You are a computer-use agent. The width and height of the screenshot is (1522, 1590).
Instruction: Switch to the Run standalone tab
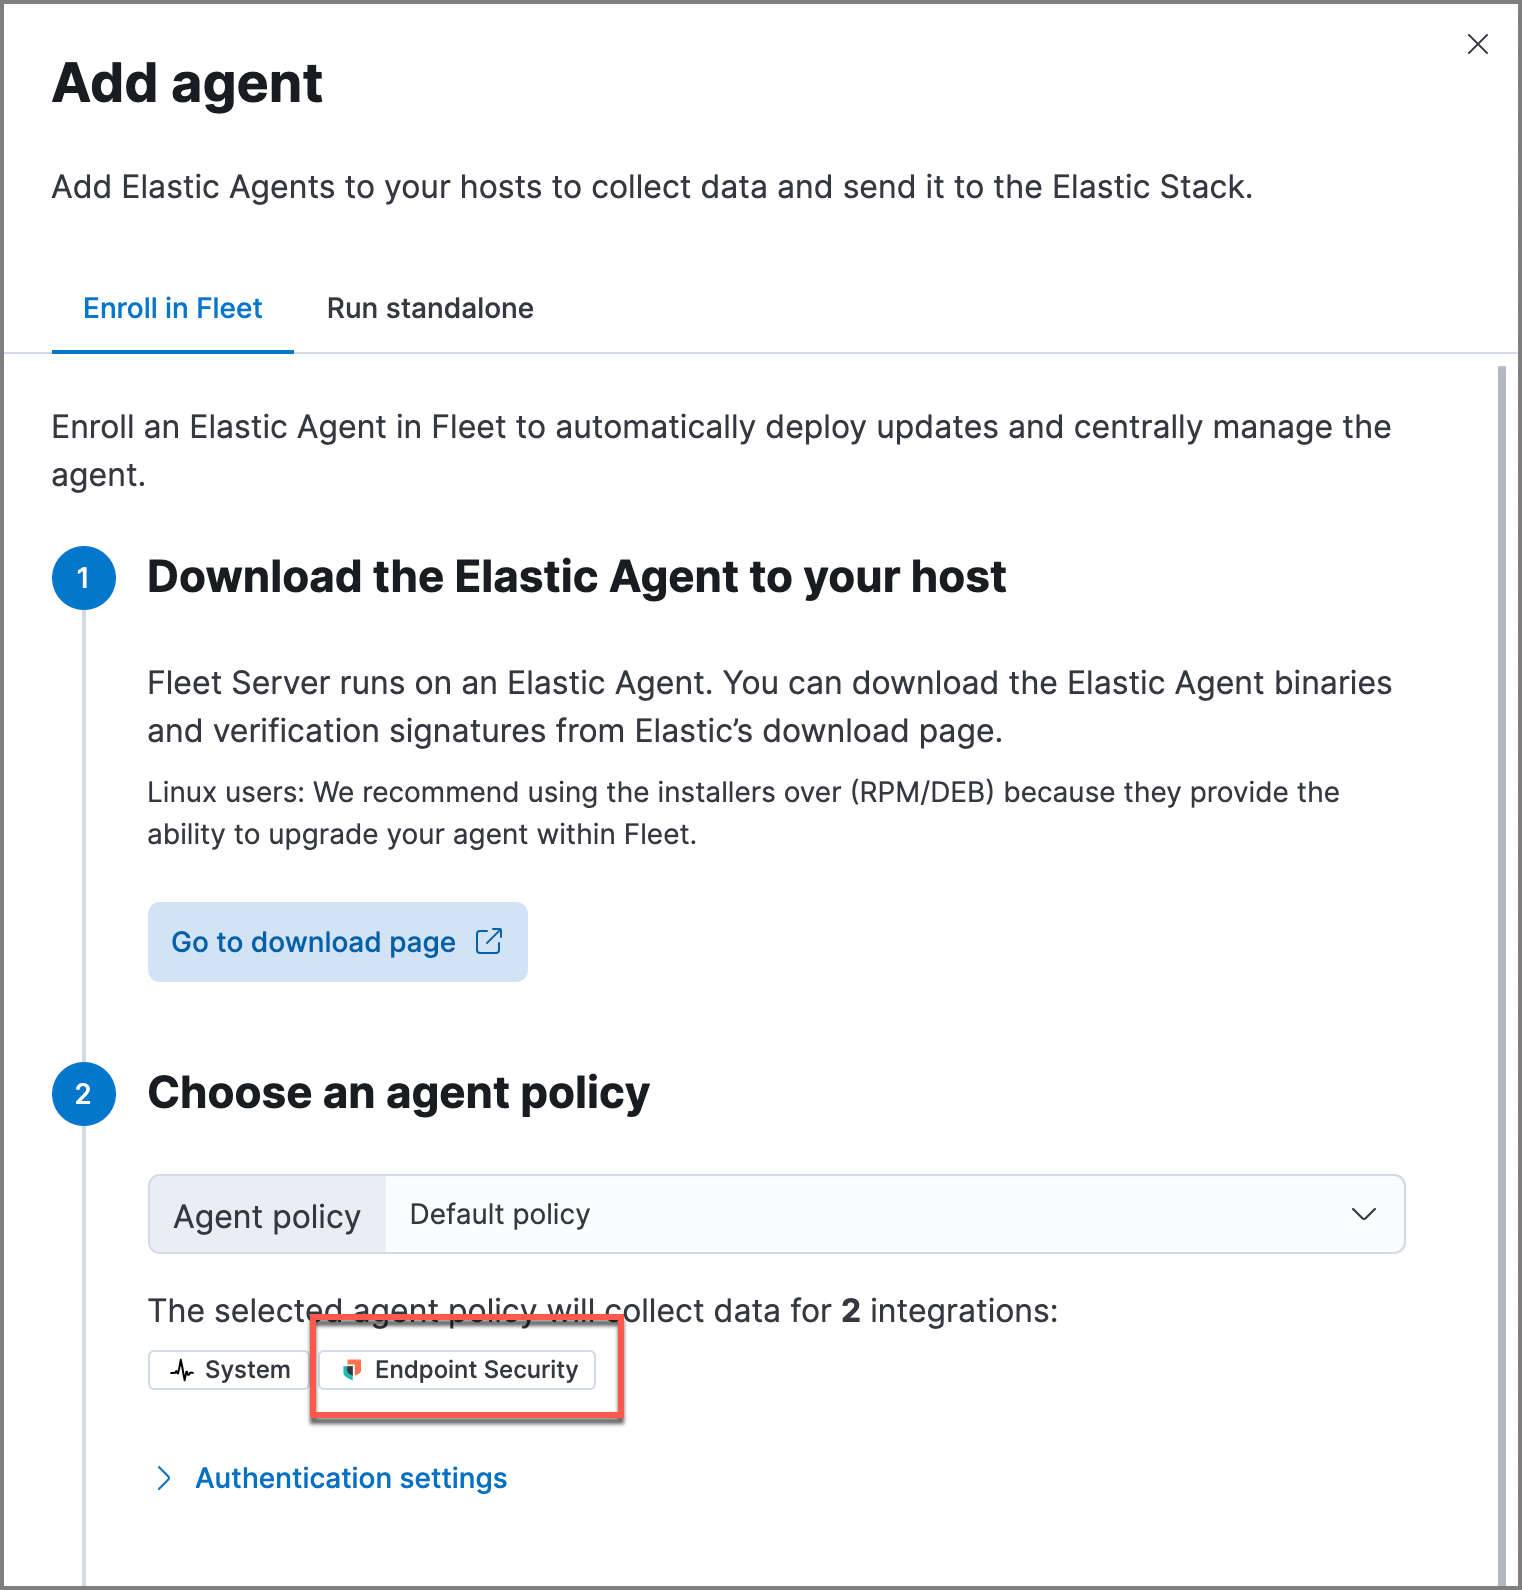click(428, 307)
